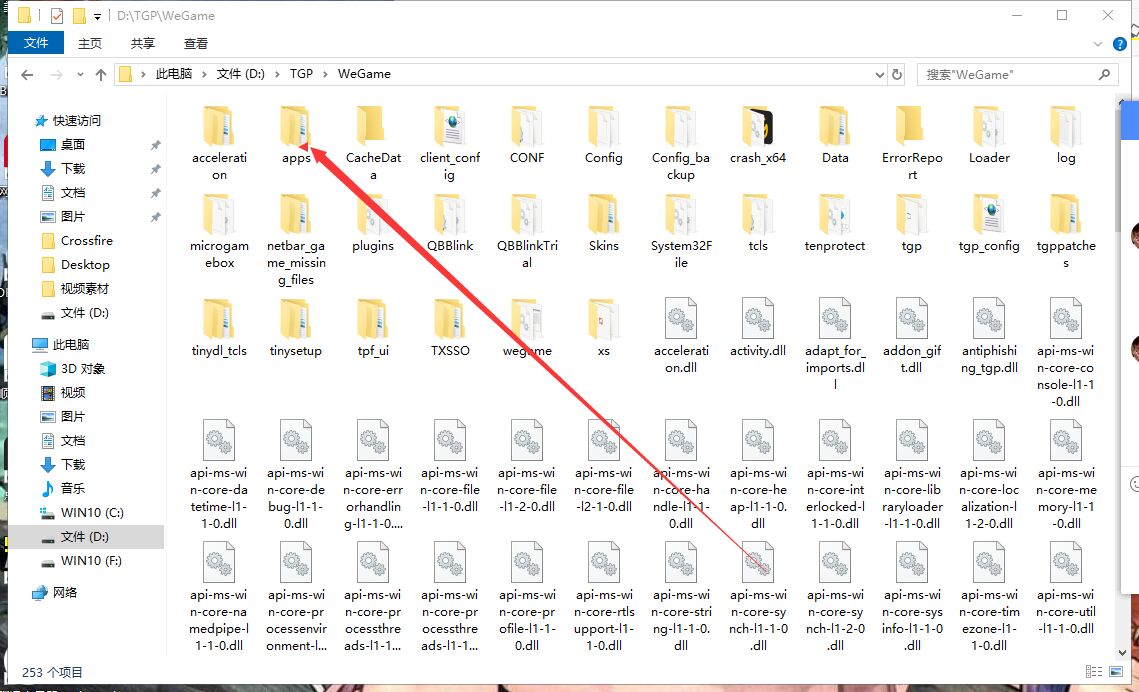Select the tinysetup folder

click(x=296, y=328)
